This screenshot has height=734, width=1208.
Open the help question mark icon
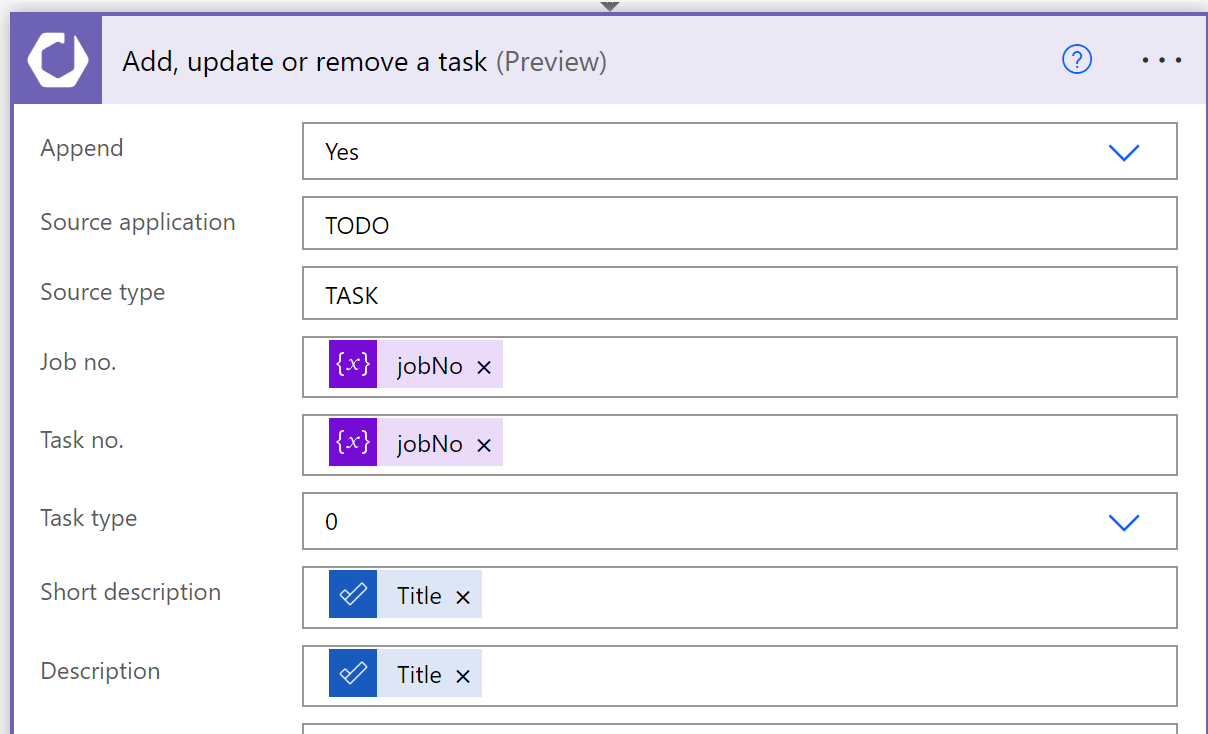click(1077, 61)
